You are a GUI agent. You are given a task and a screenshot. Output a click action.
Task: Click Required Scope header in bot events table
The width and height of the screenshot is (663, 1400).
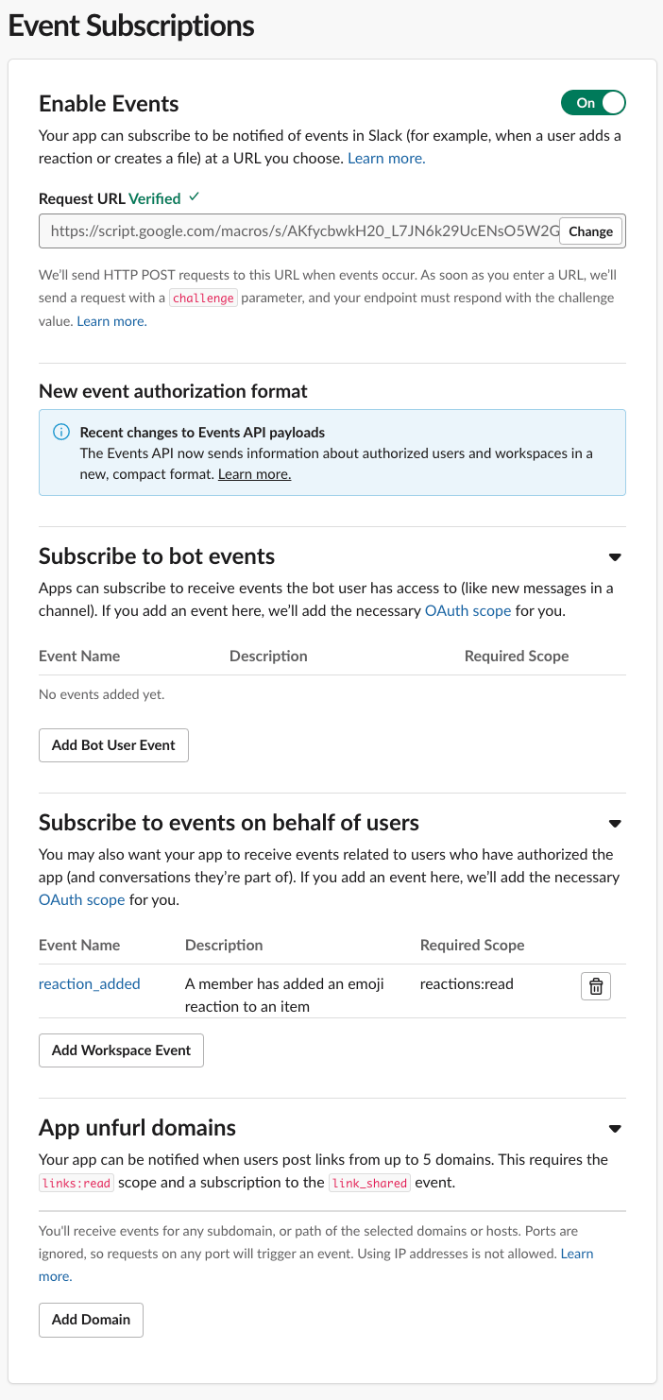pyautogui.click(x=516, y=656)
